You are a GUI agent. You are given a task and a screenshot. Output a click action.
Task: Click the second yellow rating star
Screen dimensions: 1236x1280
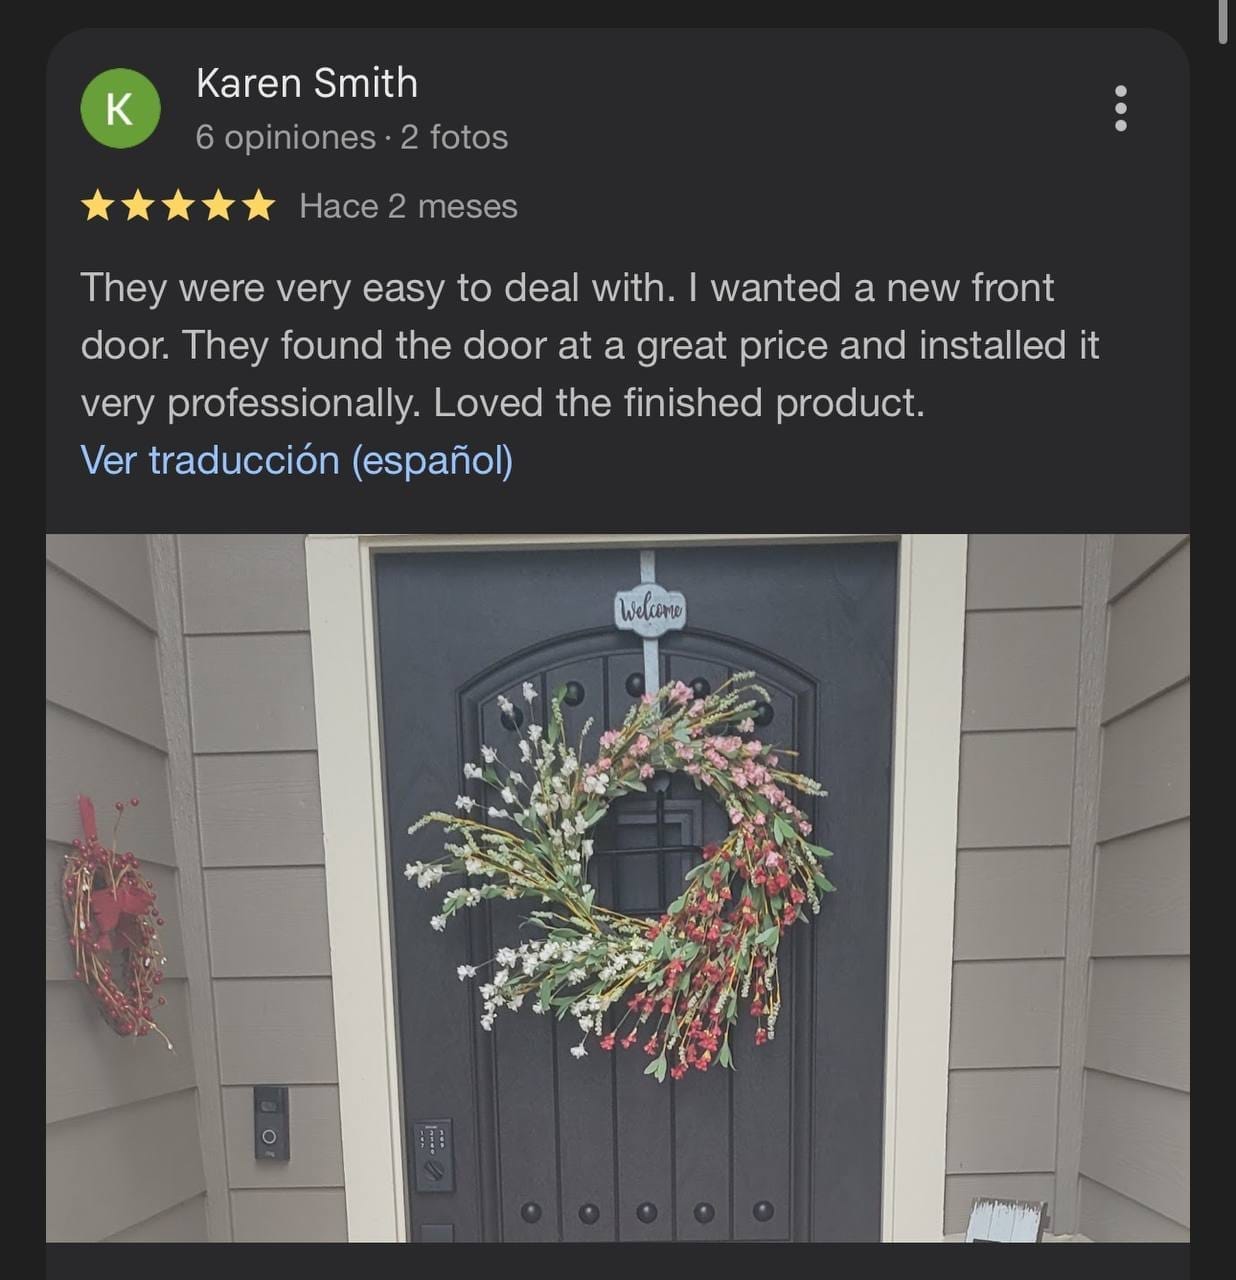138,206
